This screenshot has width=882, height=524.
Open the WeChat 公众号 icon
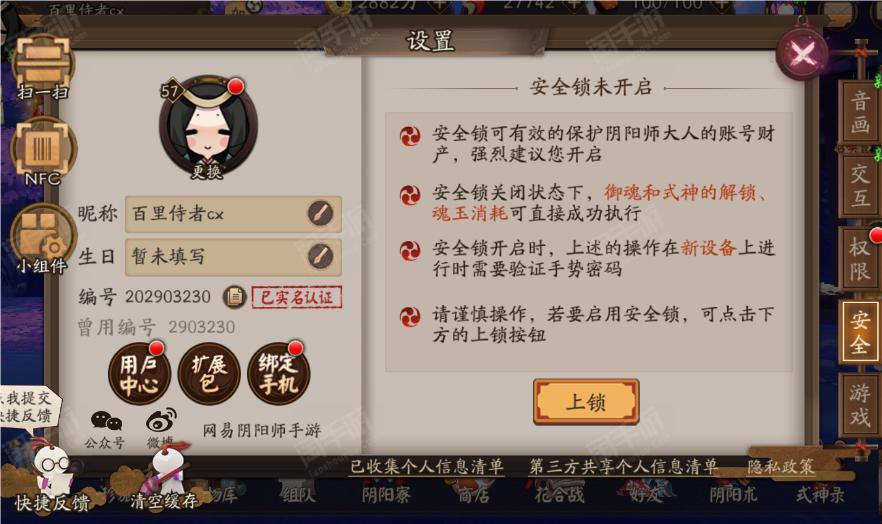click(x=106, y=429)
